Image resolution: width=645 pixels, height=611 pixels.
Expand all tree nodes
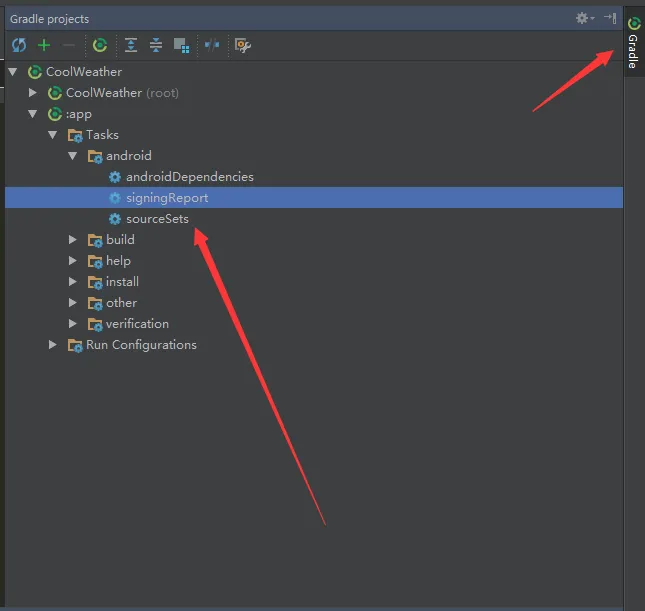coord(131,45)
